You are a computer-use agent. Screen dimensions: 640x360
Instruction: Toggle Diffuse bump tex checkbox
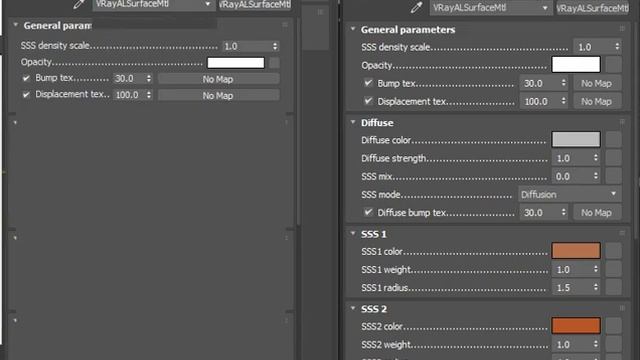coord(368,212)
